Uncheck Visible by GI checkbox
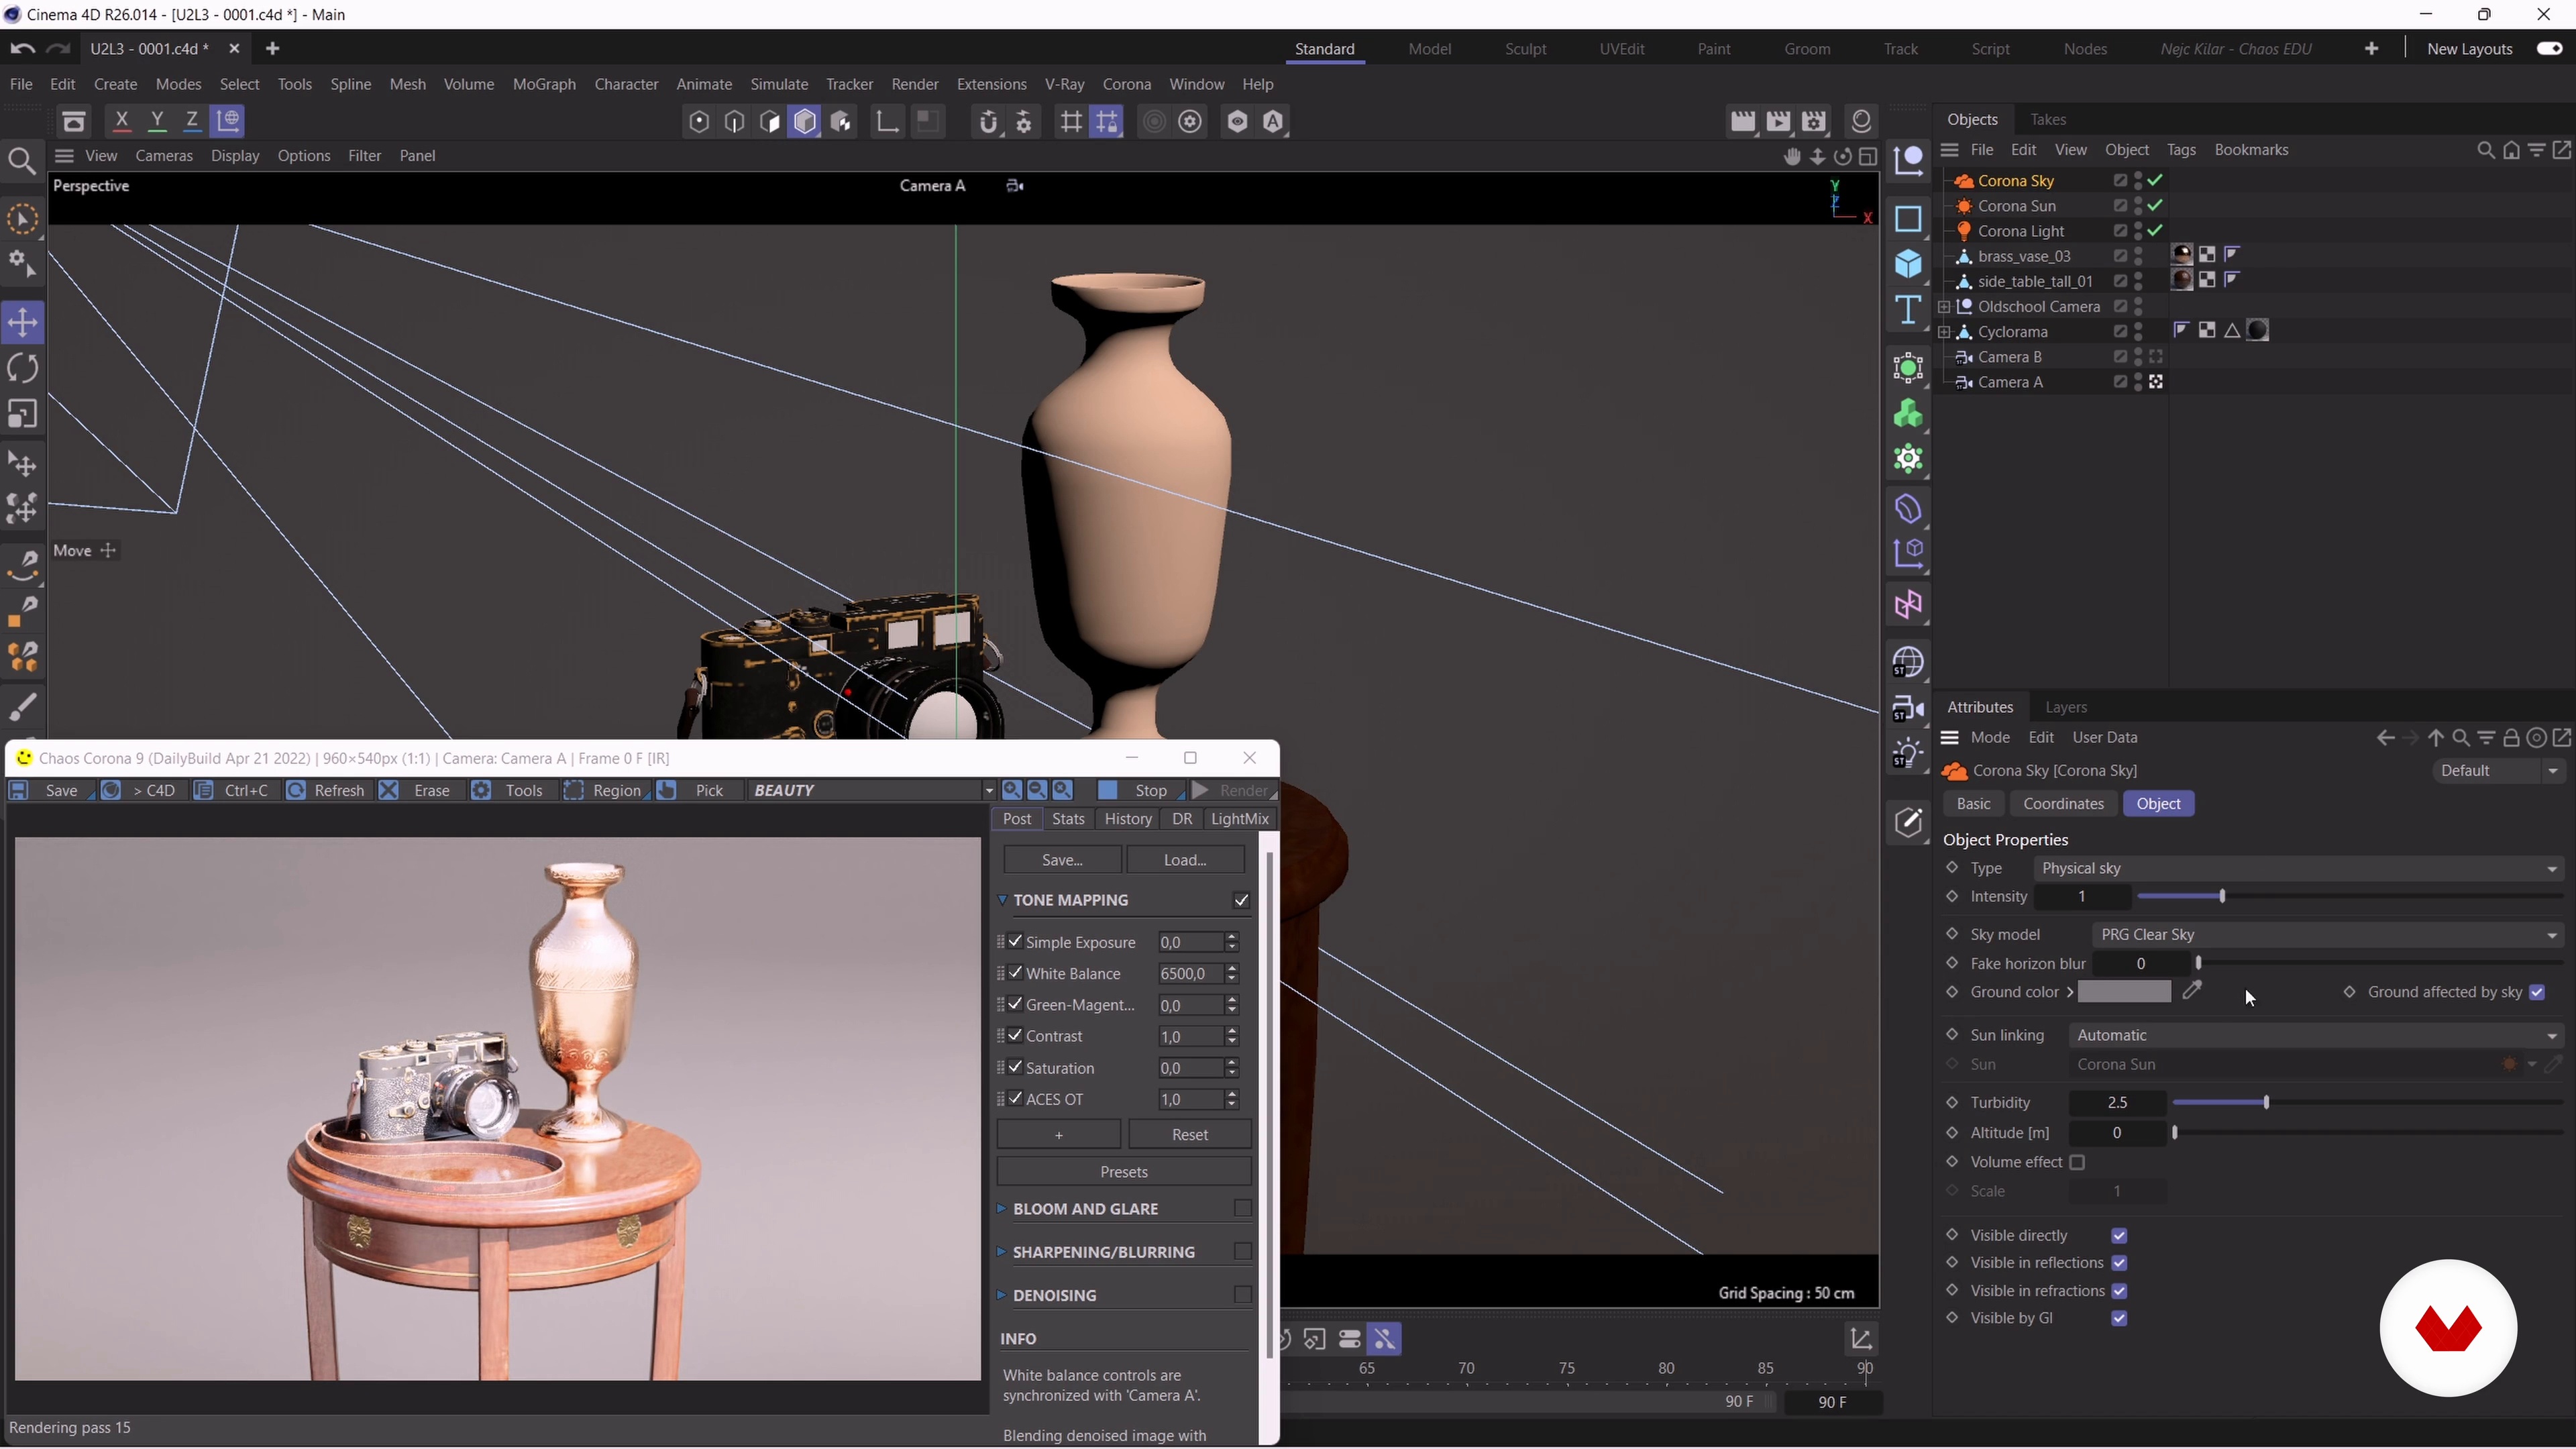The height and width of the screenshot is (1449, 2576). point(2119,1319)
